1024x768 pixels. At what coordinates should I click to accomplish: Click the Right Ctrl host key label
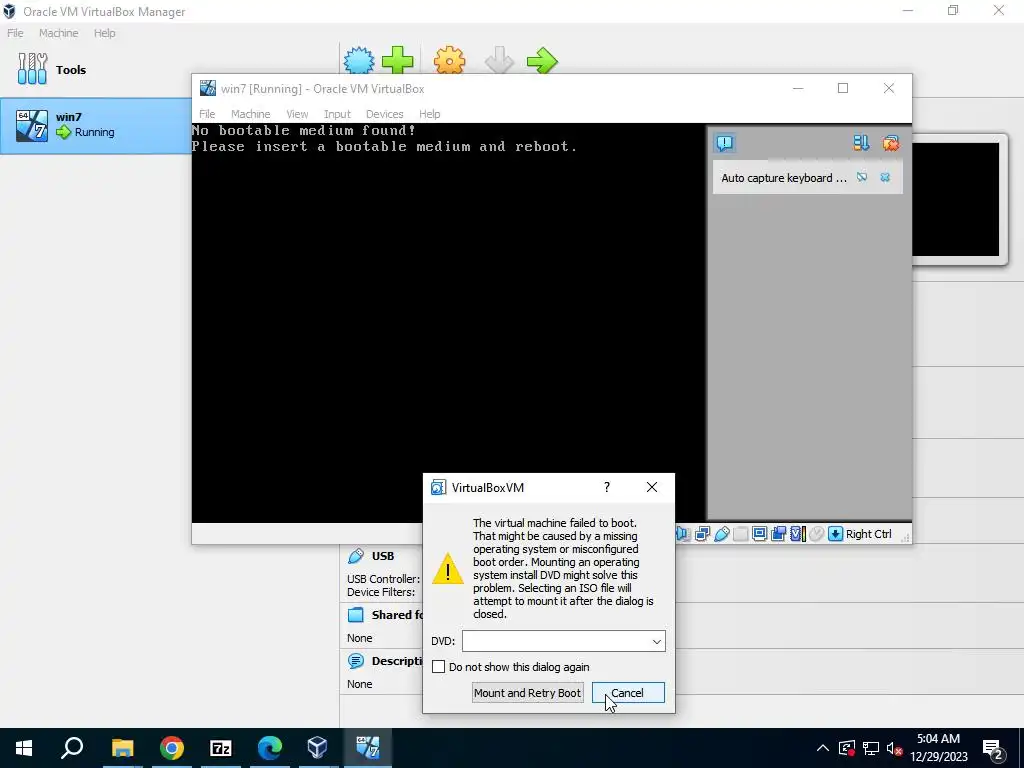[869, 534]
